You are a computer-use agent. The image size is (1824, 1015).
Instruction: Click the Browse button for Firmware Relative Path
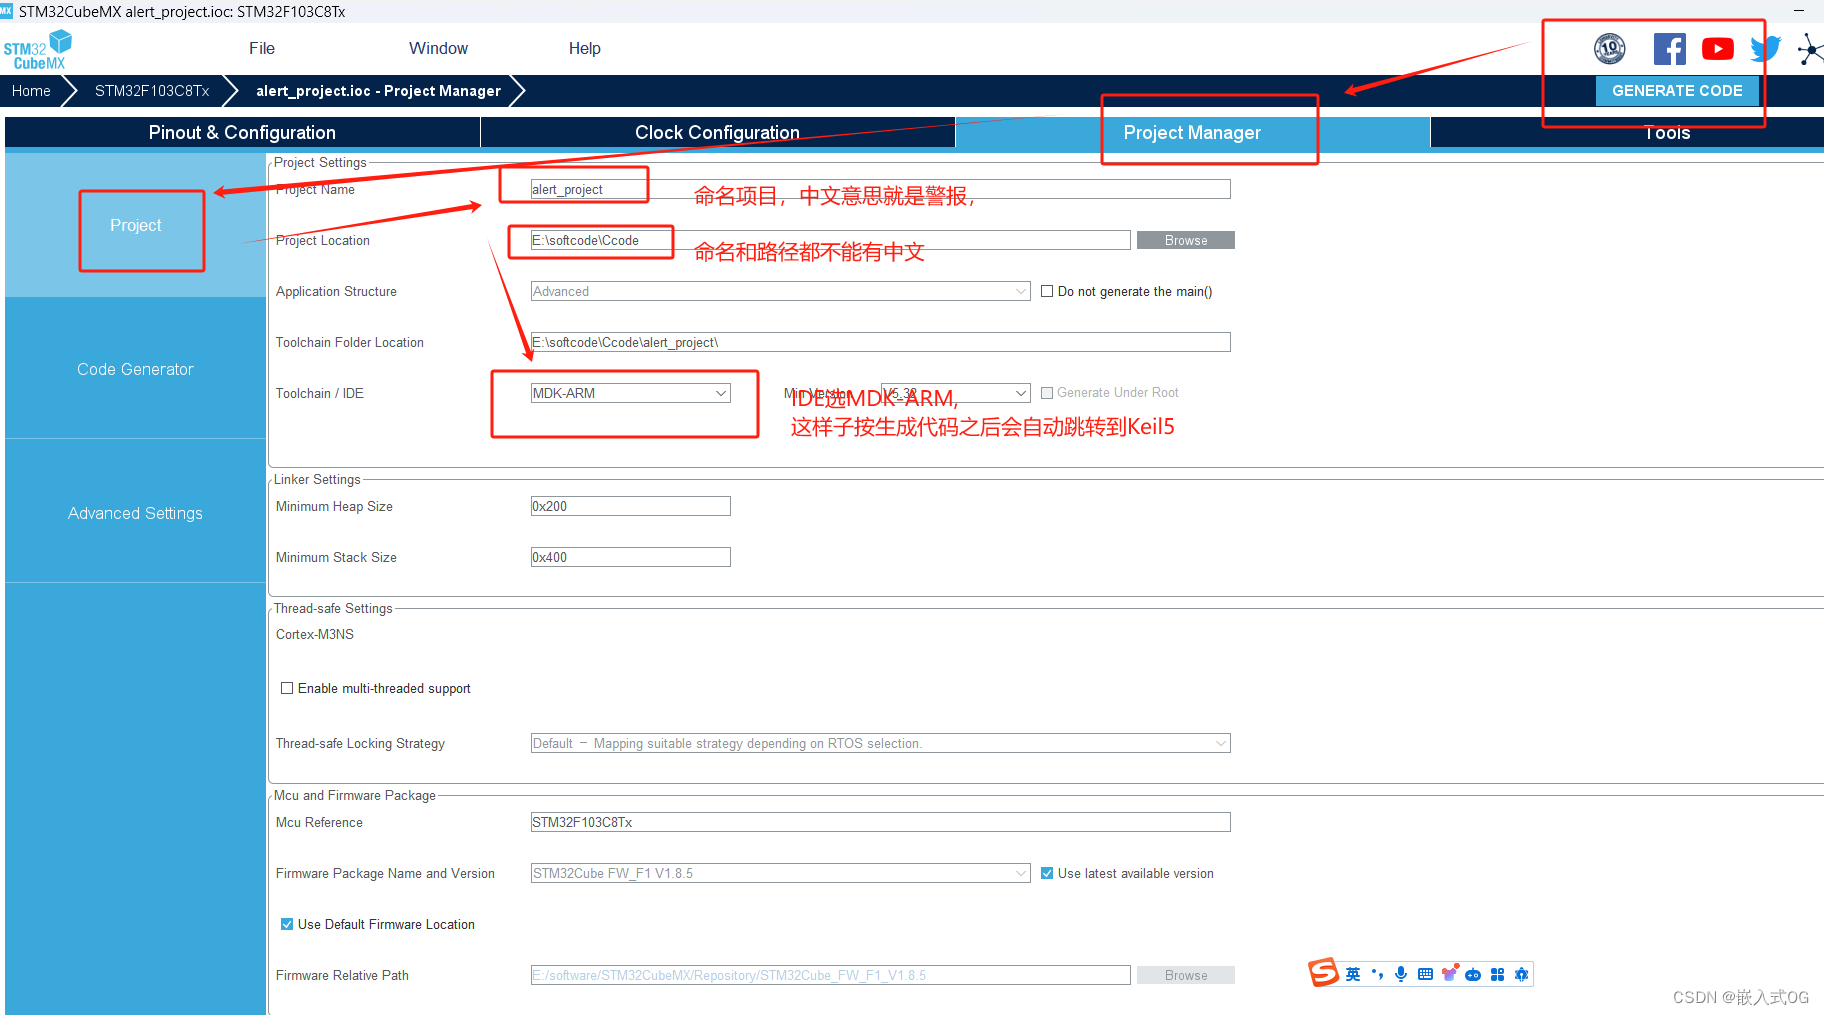click(x=1186, y=975)
